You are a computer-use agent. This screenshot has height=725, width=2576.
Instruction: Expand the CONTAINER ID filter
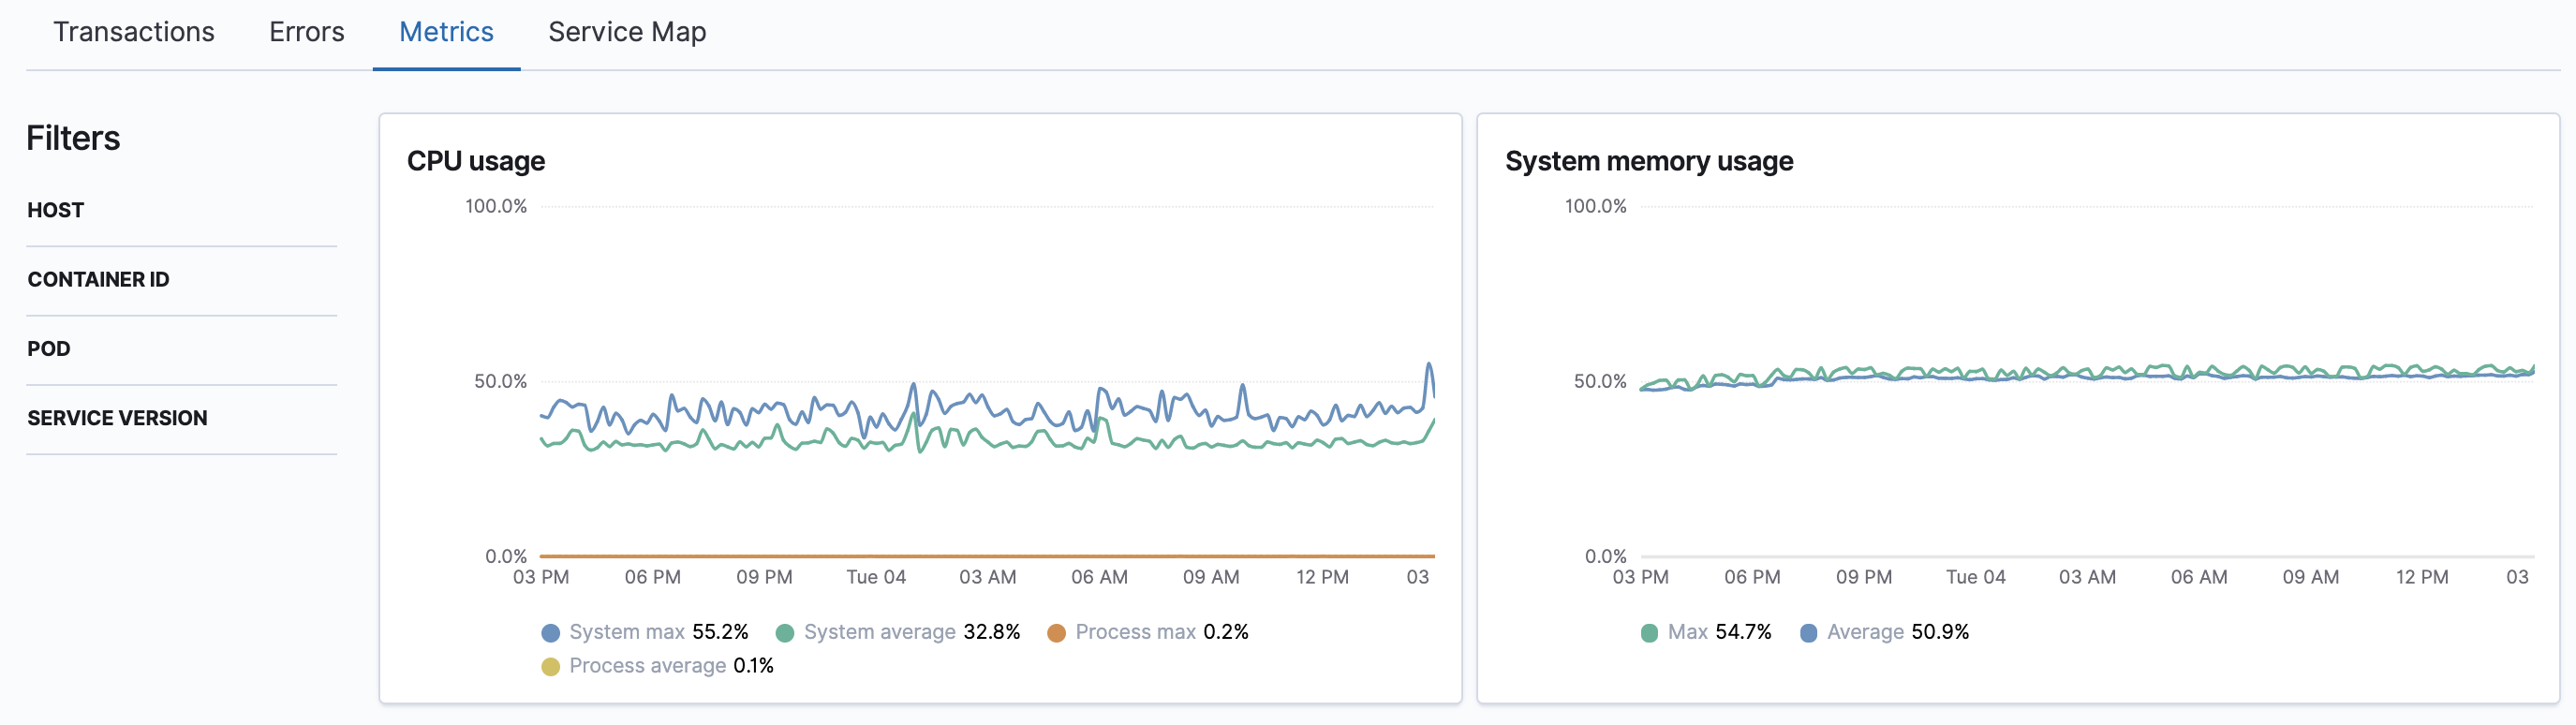tap(98, 279)
